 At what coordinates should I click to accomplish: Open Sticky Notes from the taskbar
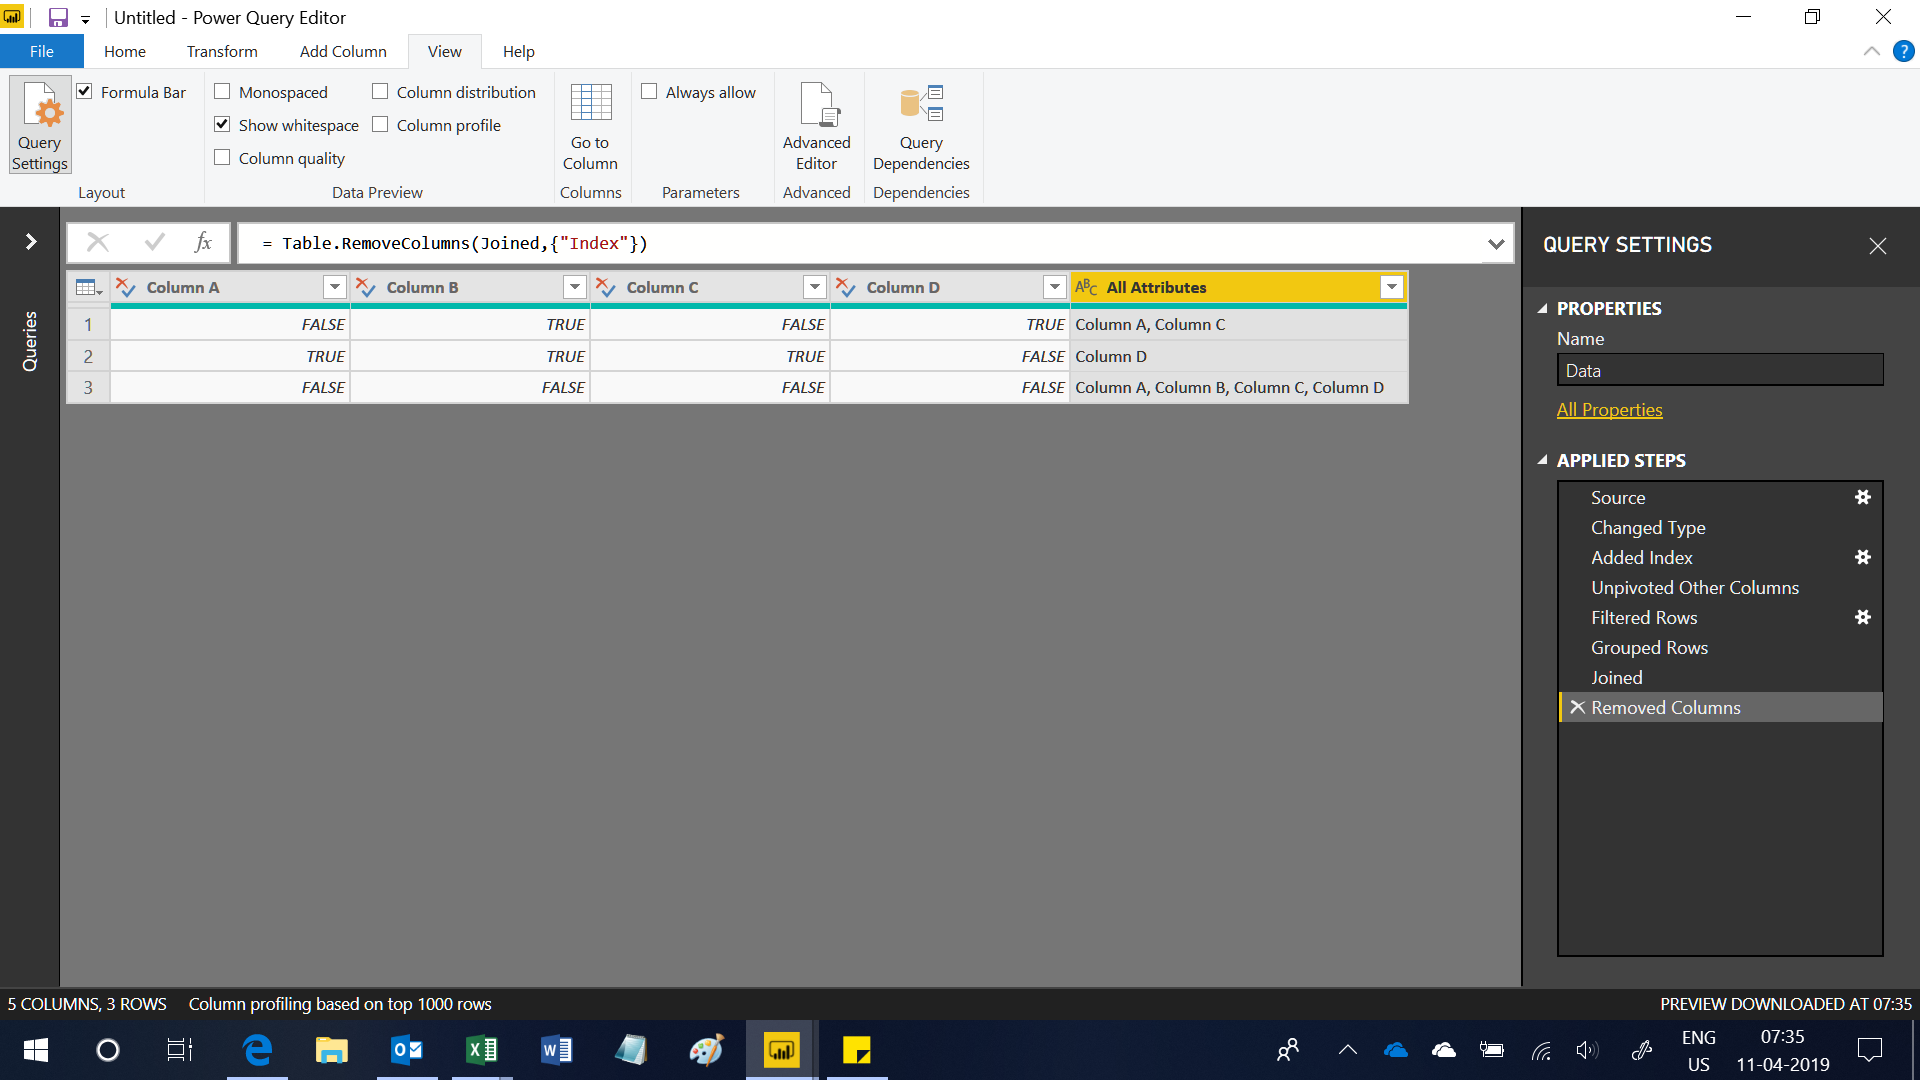pyautogui.click(x=856, y=1050)
